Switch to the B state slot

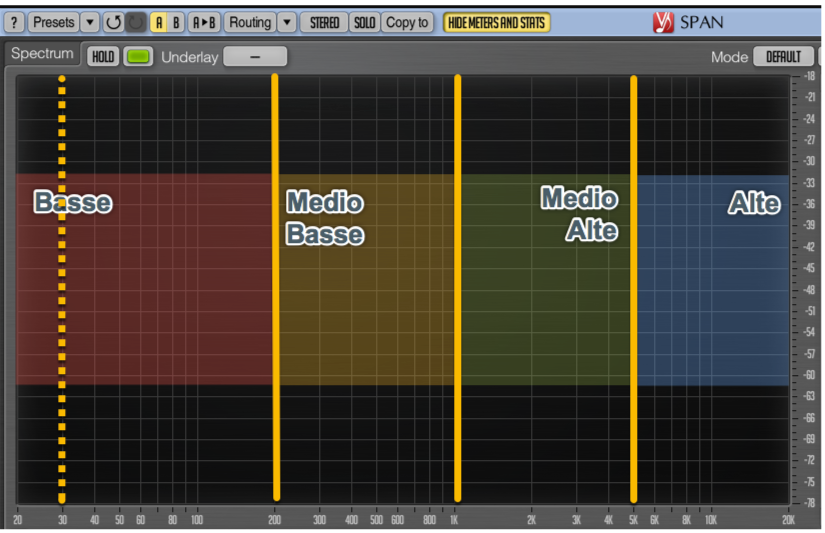click(x=176, y=22)
